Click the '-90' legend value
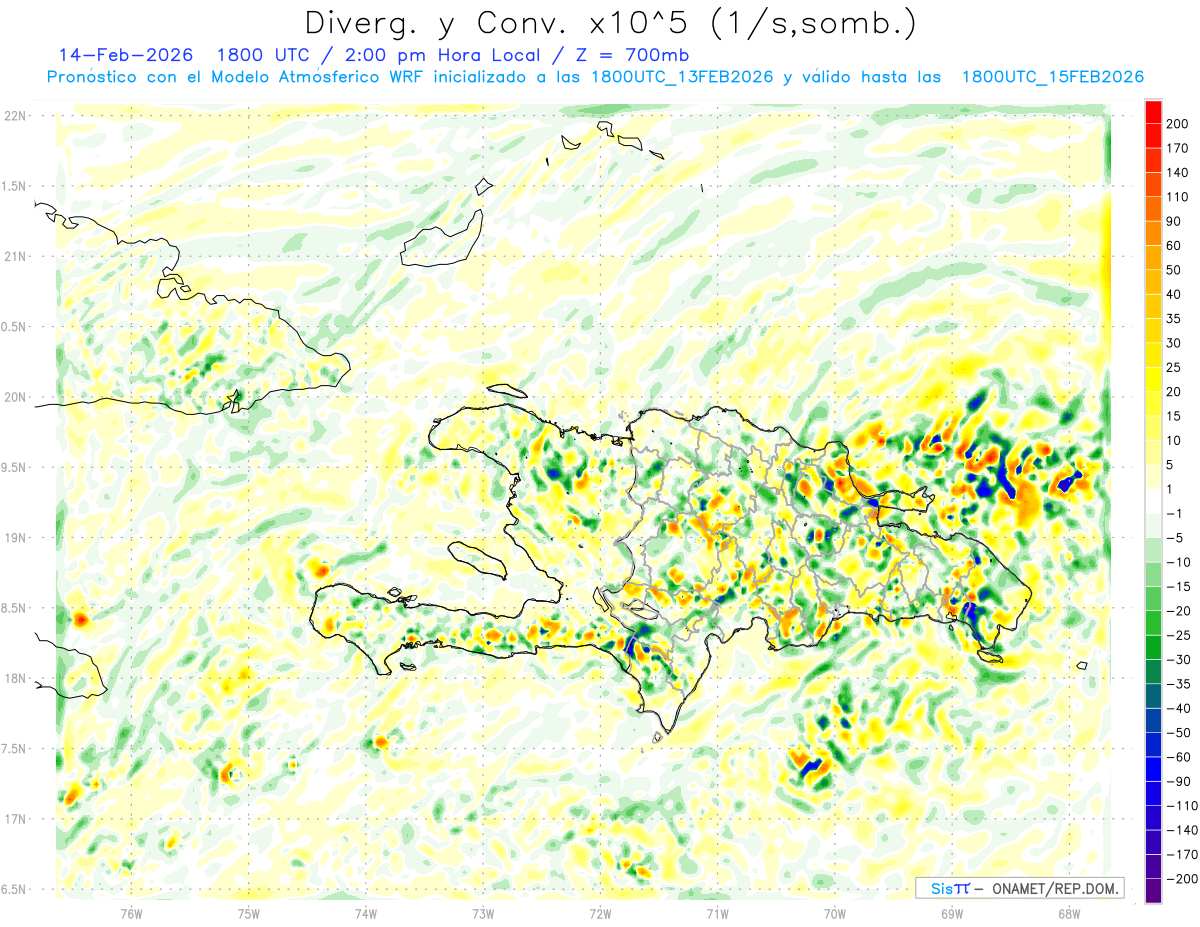Image resolution: width=1200 pixels, height=927 pixels. (1177, 781)
